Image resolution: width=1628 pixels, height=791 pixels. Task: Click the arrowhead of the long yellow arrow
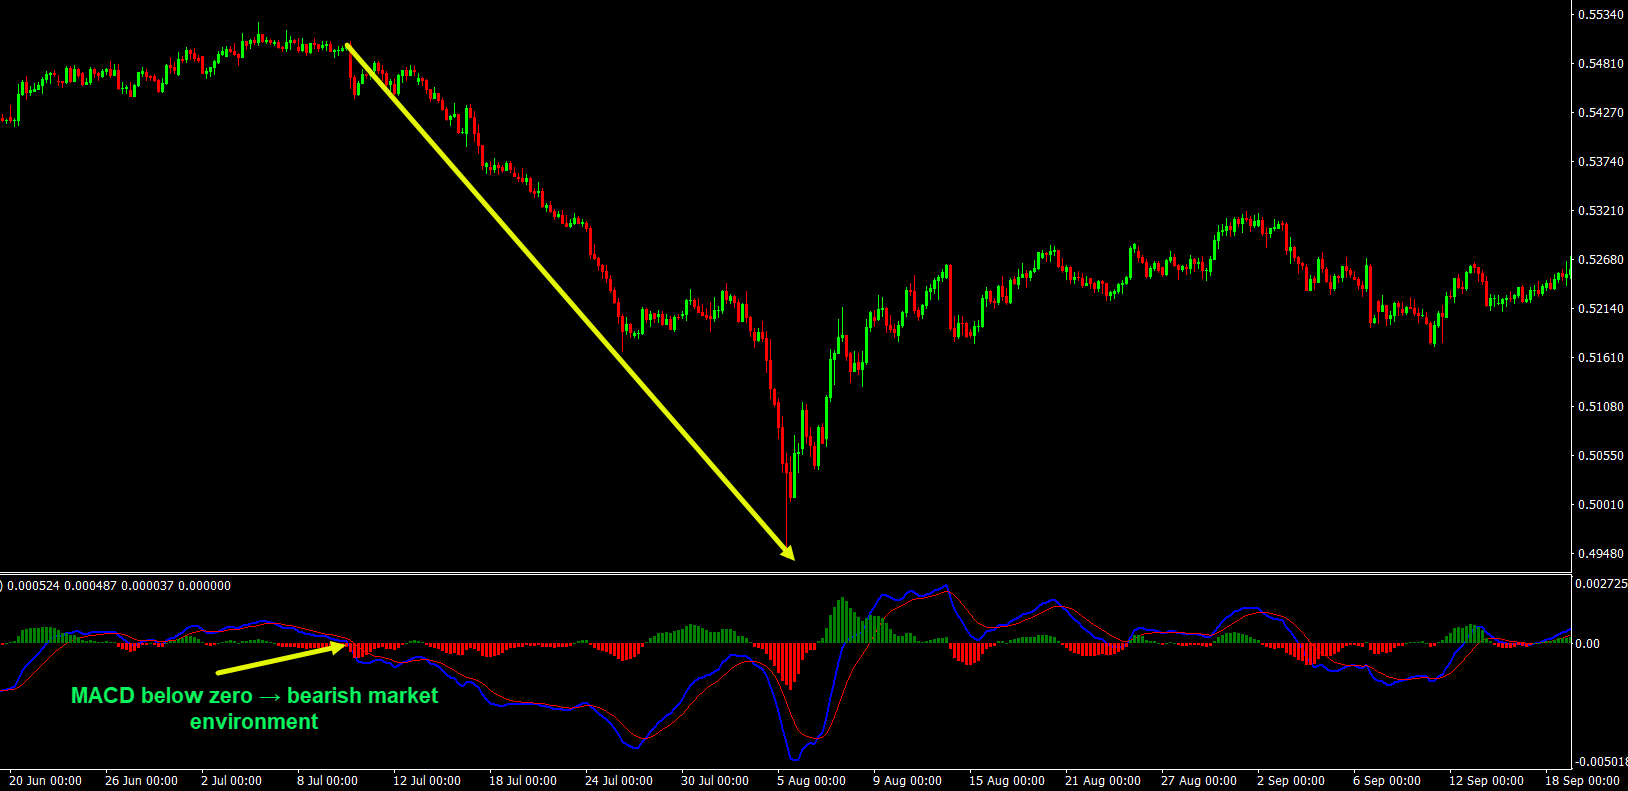[x=788, y=553]
